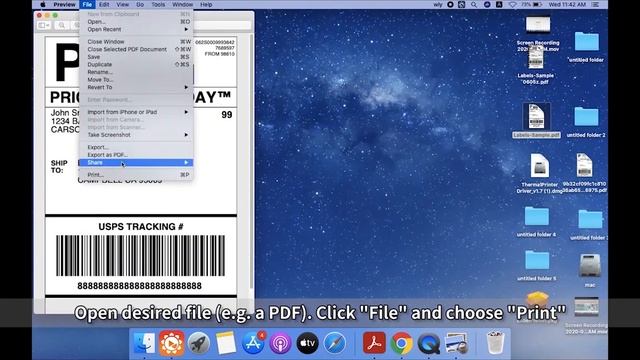Open Podcasts app in the Dock
640x360 pixels.
pos(280,343)
